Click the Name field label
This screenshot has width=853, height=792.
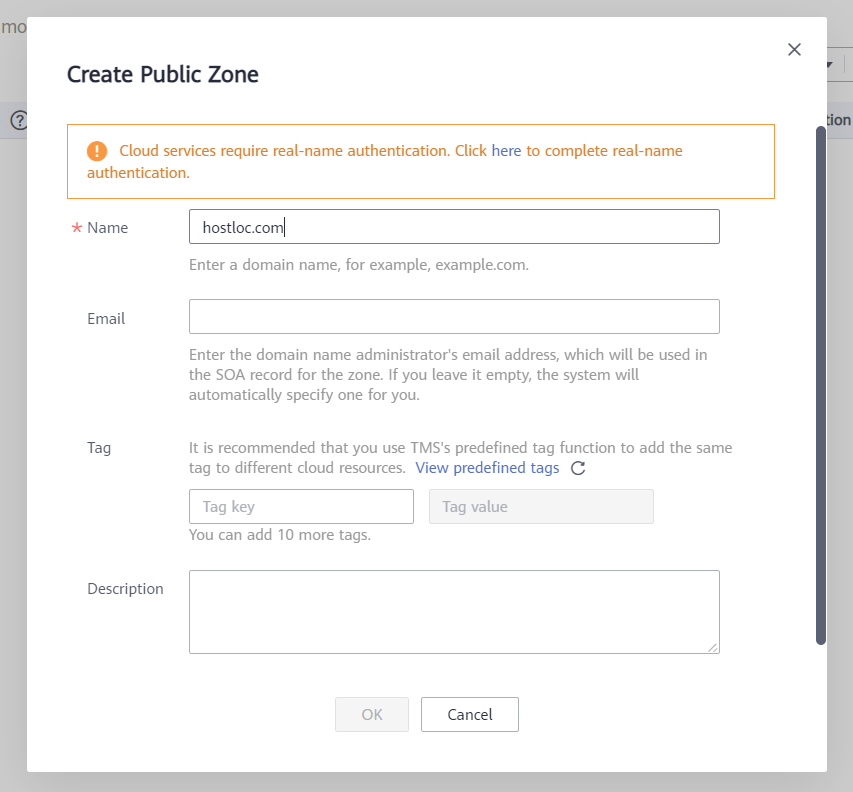click(107, 228)
